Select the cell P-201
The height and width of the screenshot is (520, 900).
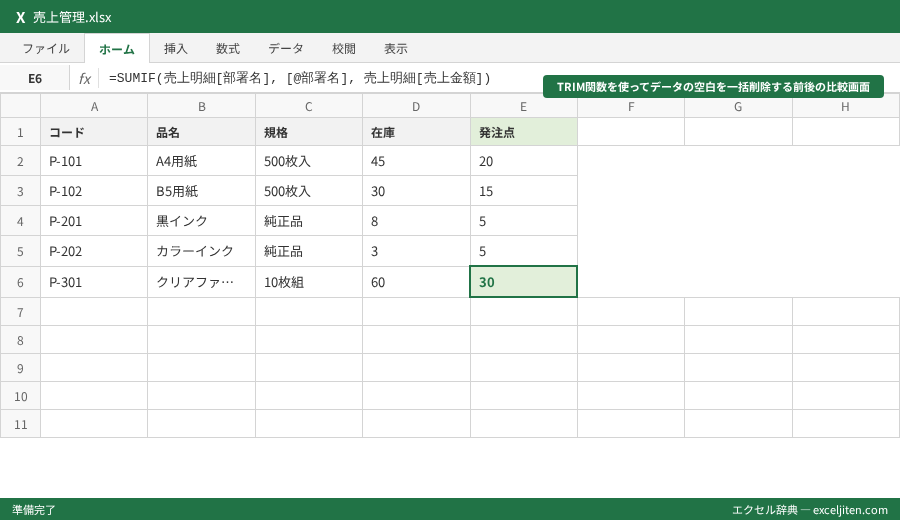point(94,221)
